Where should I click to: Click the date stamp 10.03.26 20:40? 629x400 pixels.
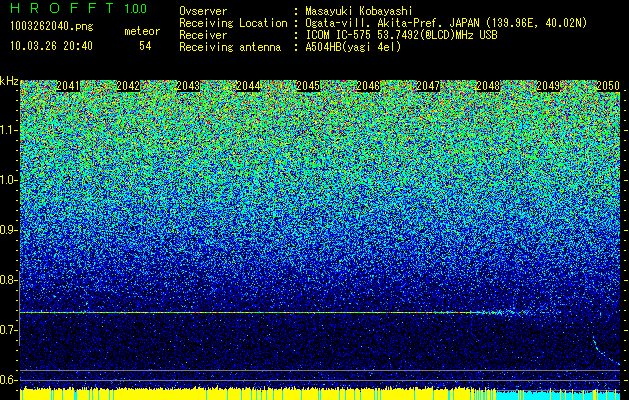coord(51,46)
